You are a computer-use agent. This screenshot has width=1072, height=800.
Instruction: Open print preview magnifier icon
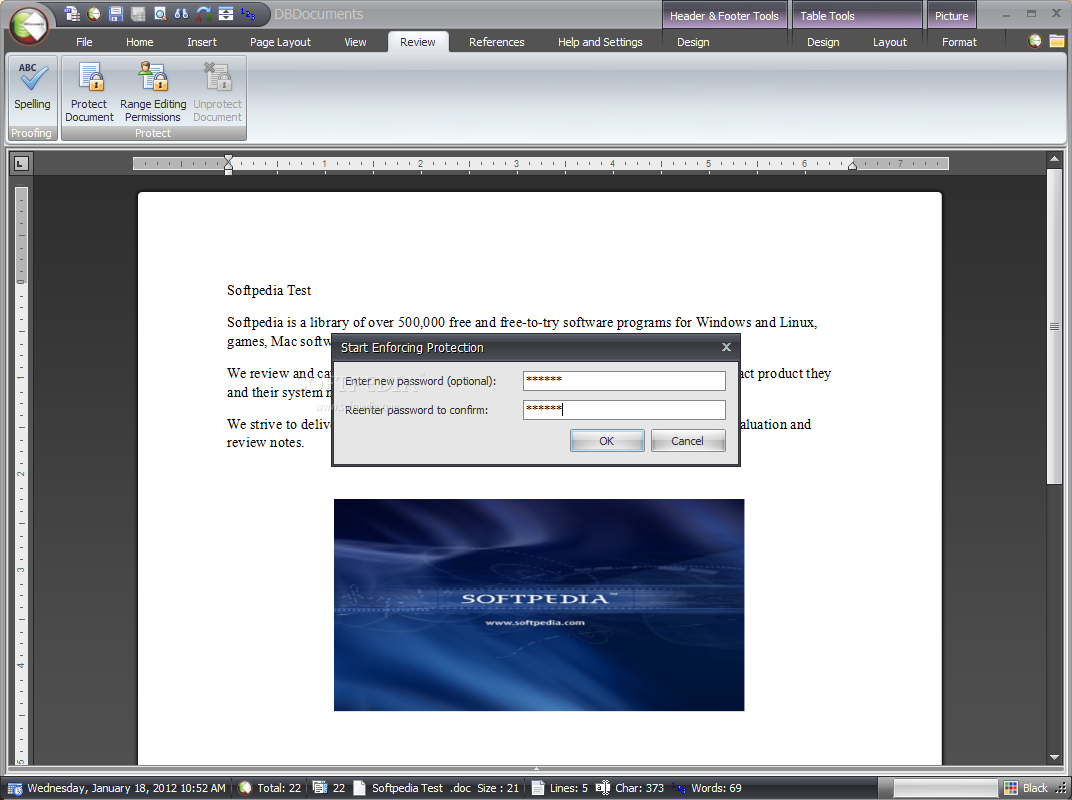pyautogui.click(x=160, y=14)
